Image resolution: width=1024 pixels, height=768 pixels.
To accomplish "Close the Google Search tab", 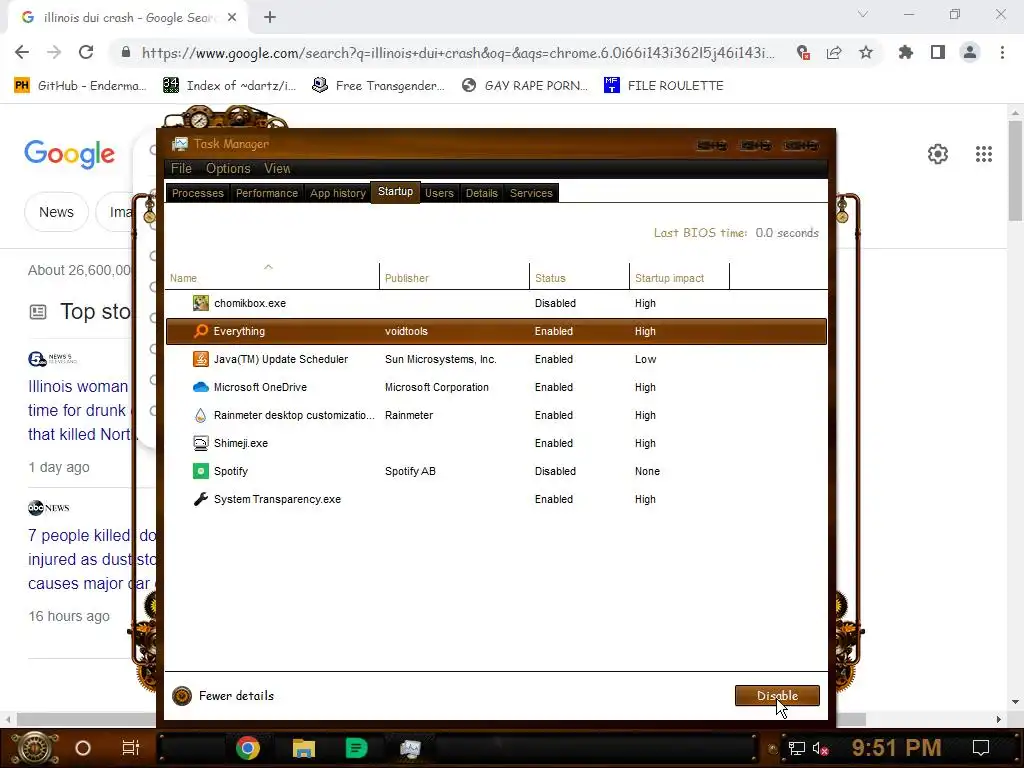I will click(x=232, y=18).
